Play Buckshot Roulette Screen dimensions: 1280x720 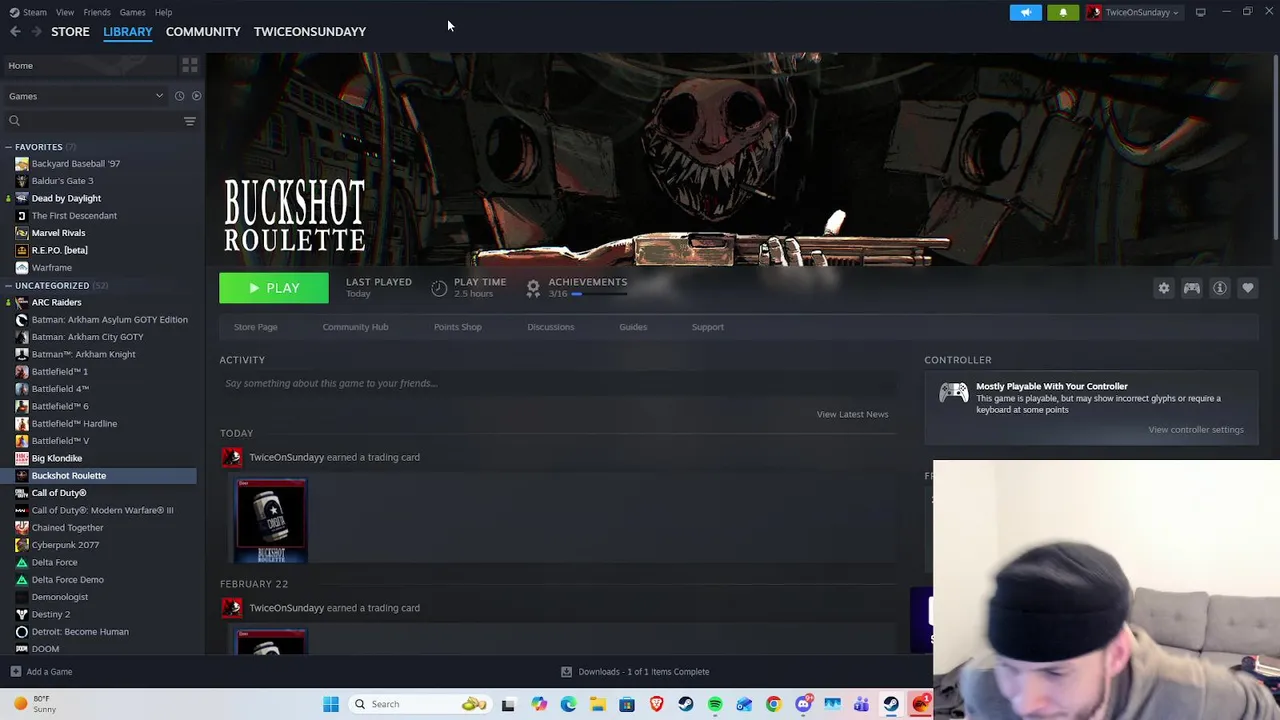coord(274,288)
